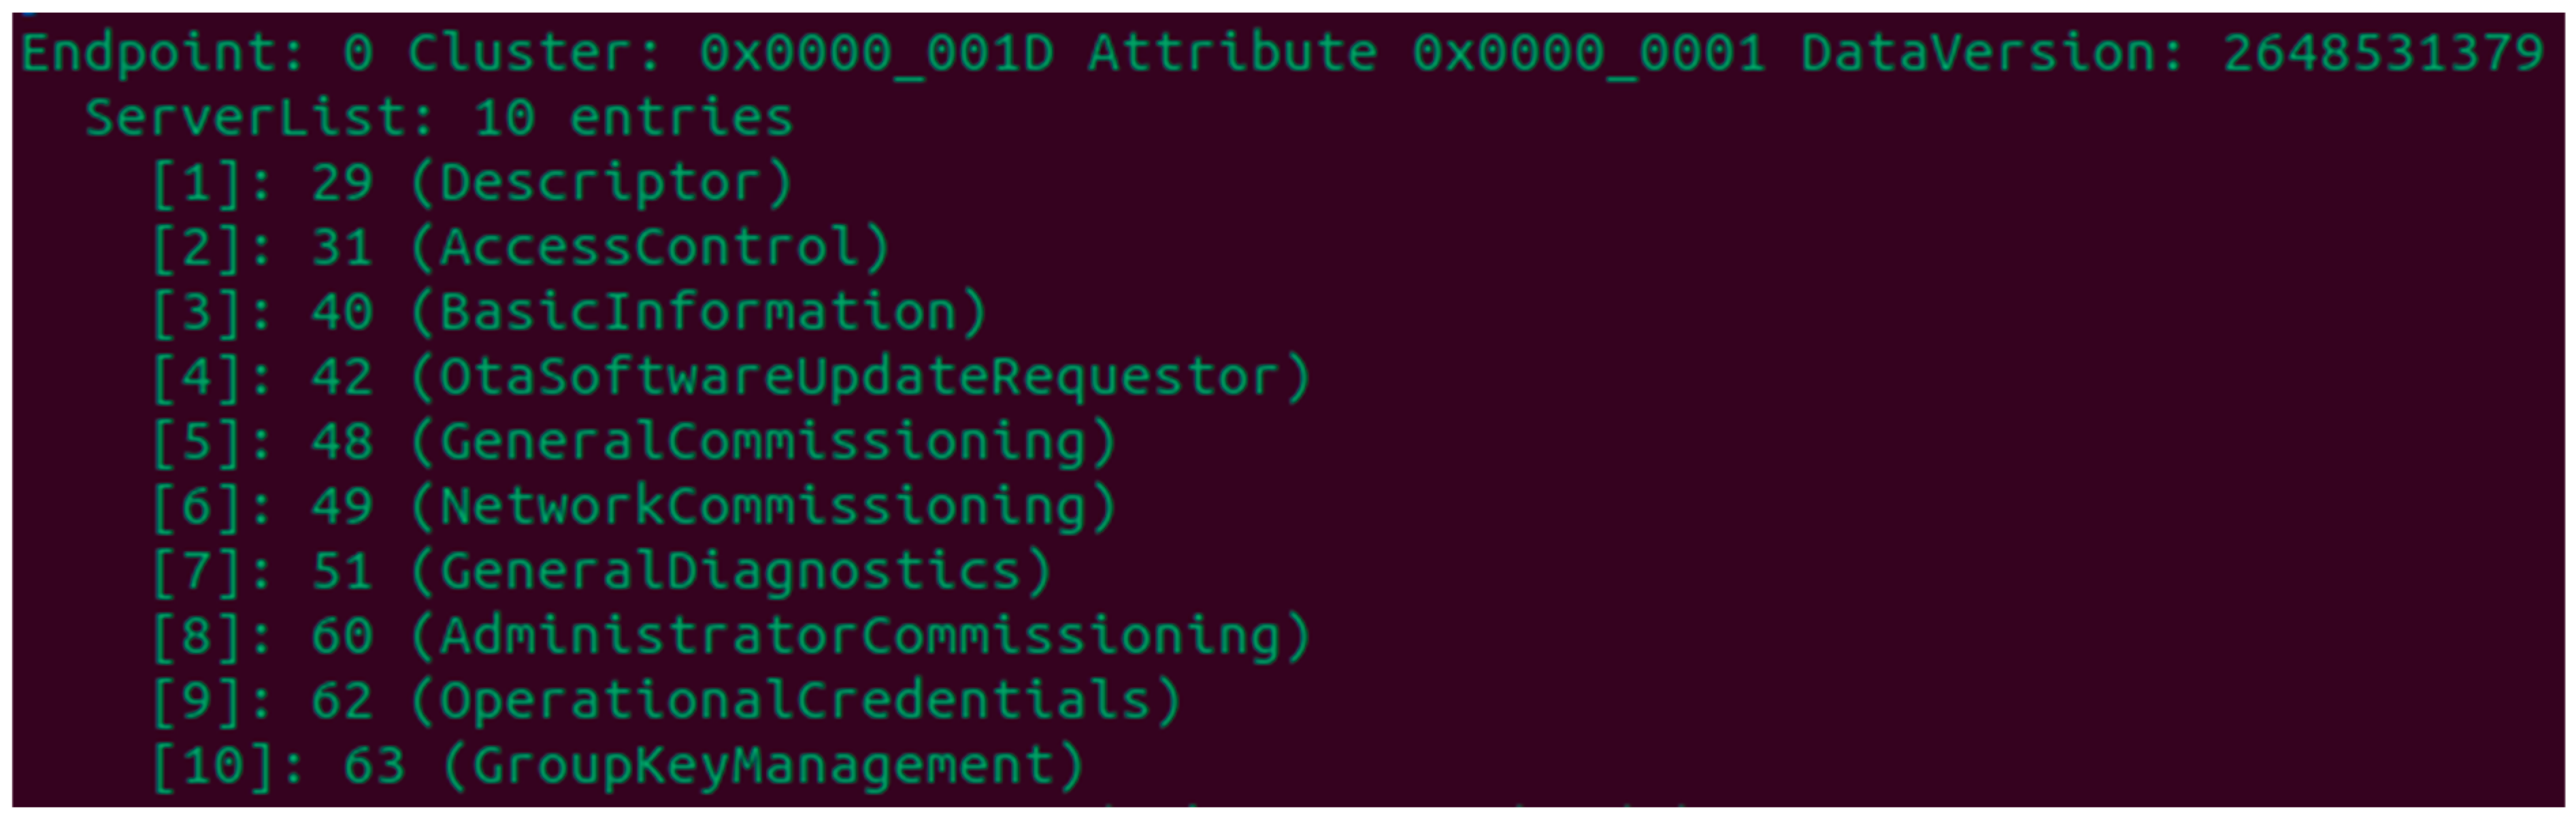Click the DataVersion number 2648531379
This screenshot has width=2576, height=819.
coord(2383,52)
